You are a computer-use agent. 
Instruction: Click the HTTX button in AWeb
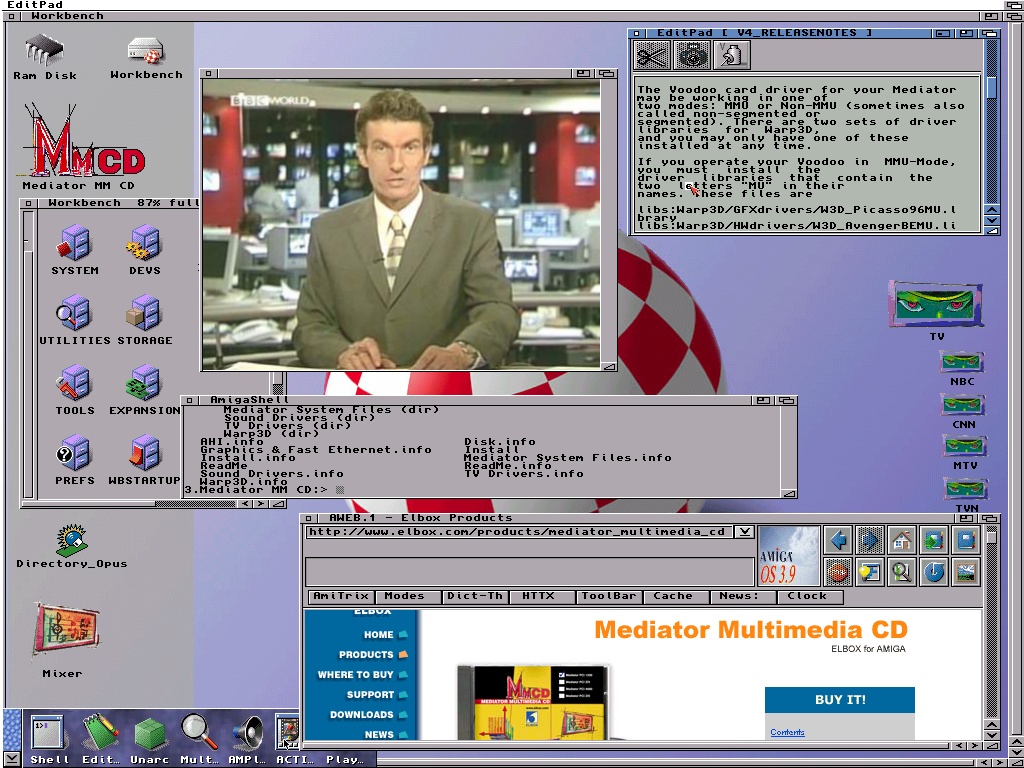[x=539, y=596]
